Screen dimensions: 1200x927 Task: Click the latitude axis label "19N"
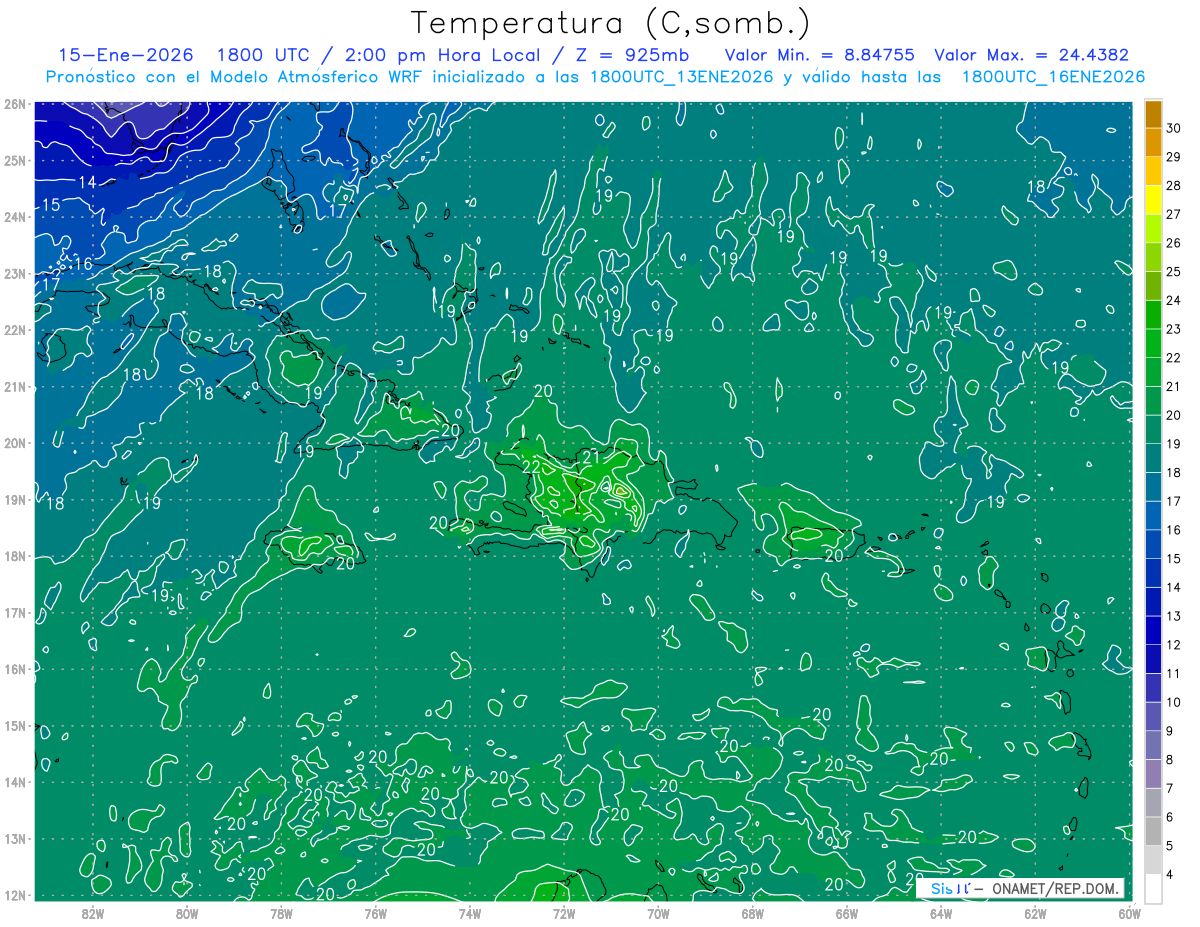point(14,500)
